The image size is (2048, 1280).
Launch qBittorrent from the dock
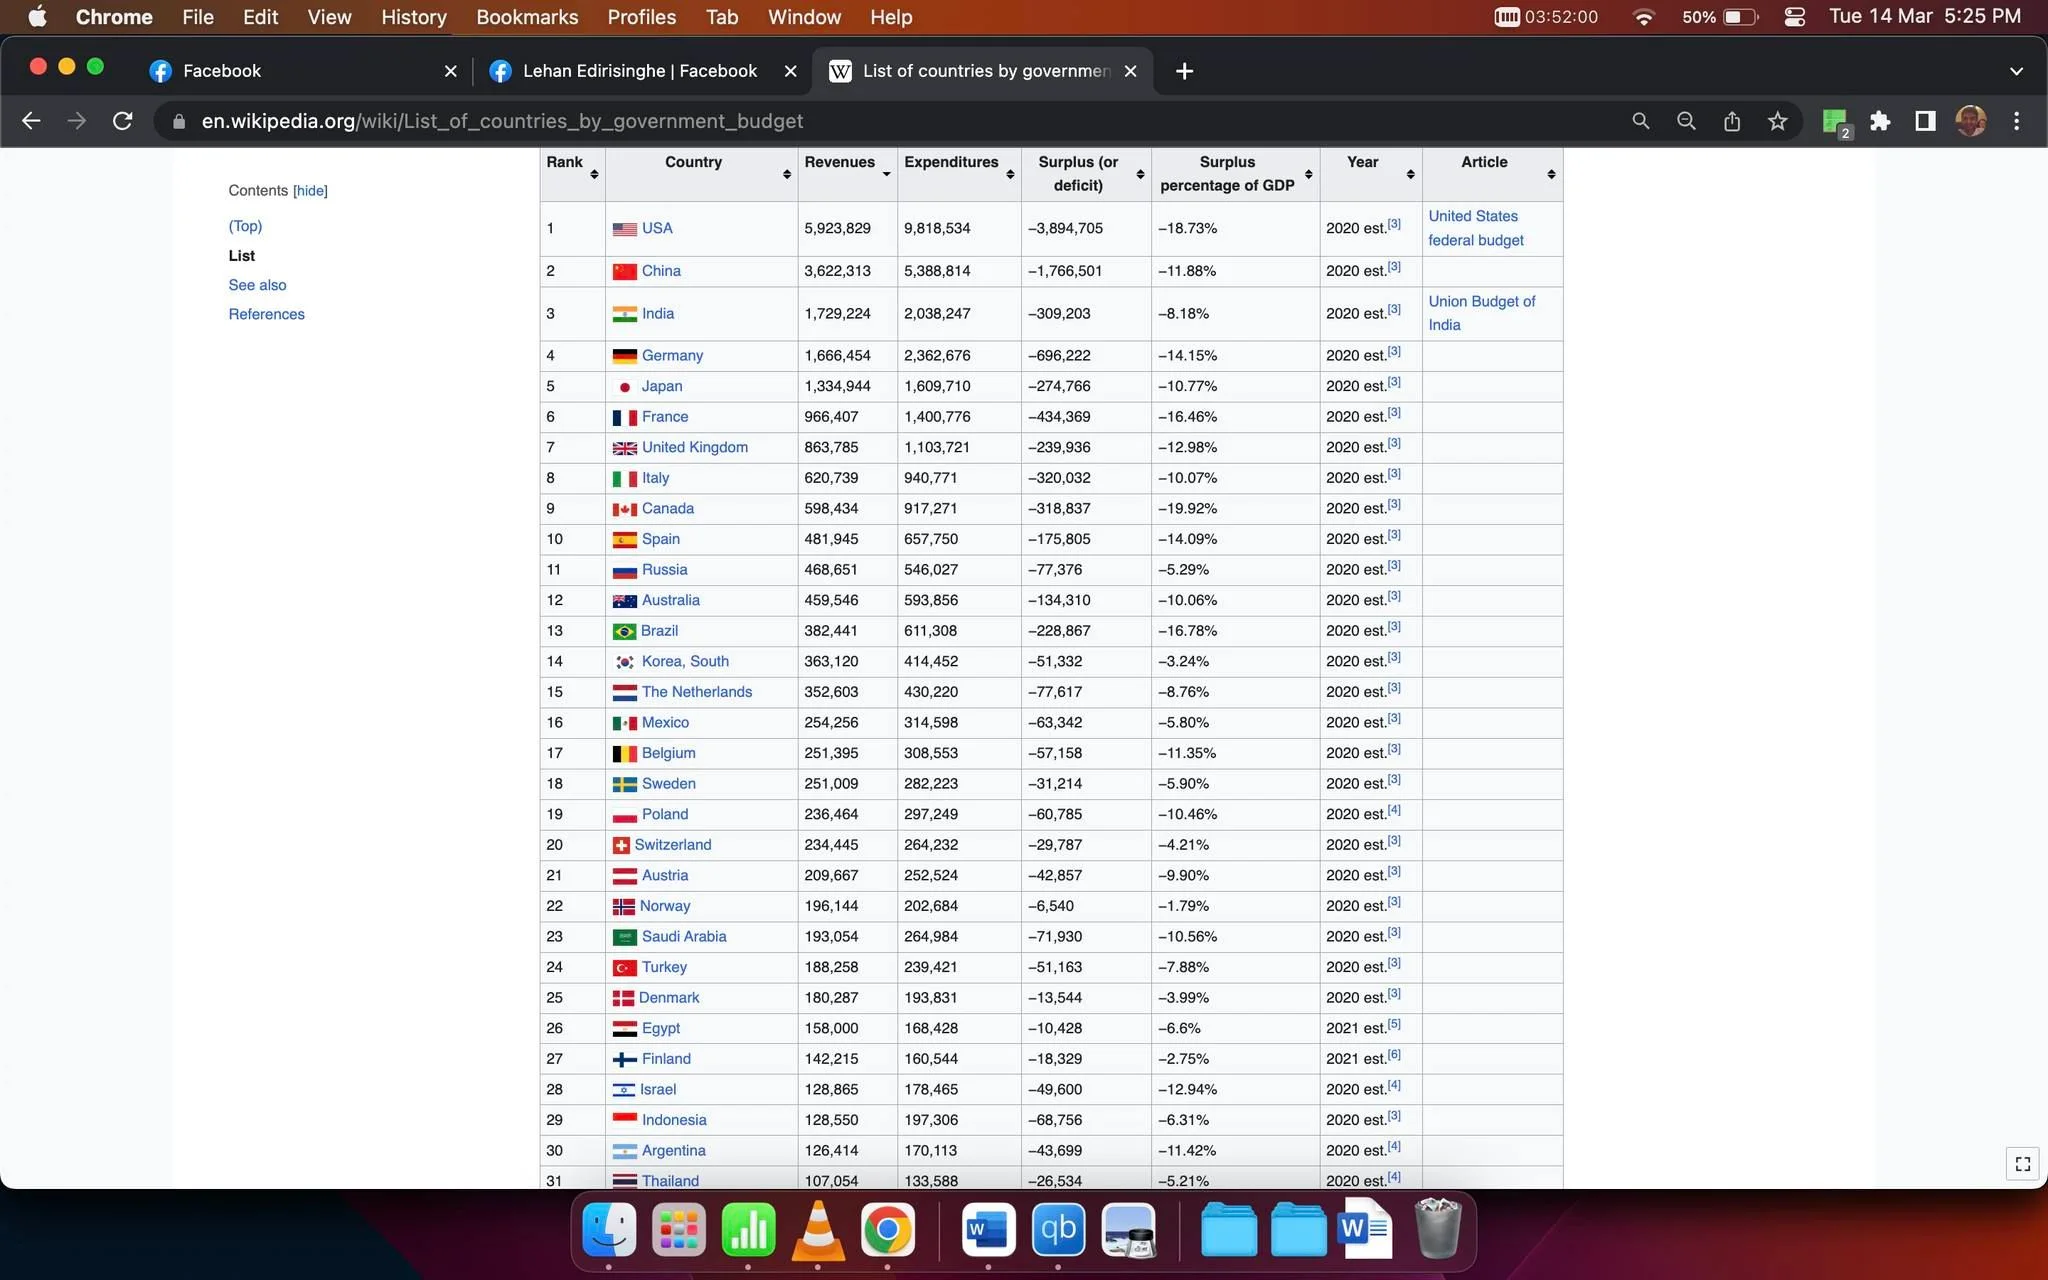point(1058,1230)
